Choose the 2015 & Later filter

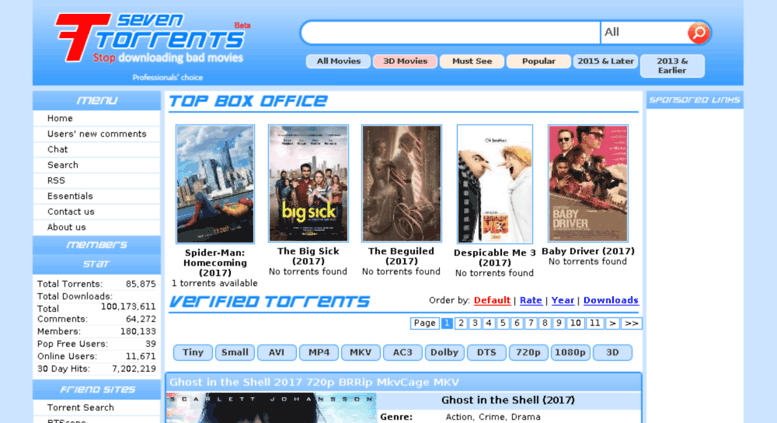606,61
